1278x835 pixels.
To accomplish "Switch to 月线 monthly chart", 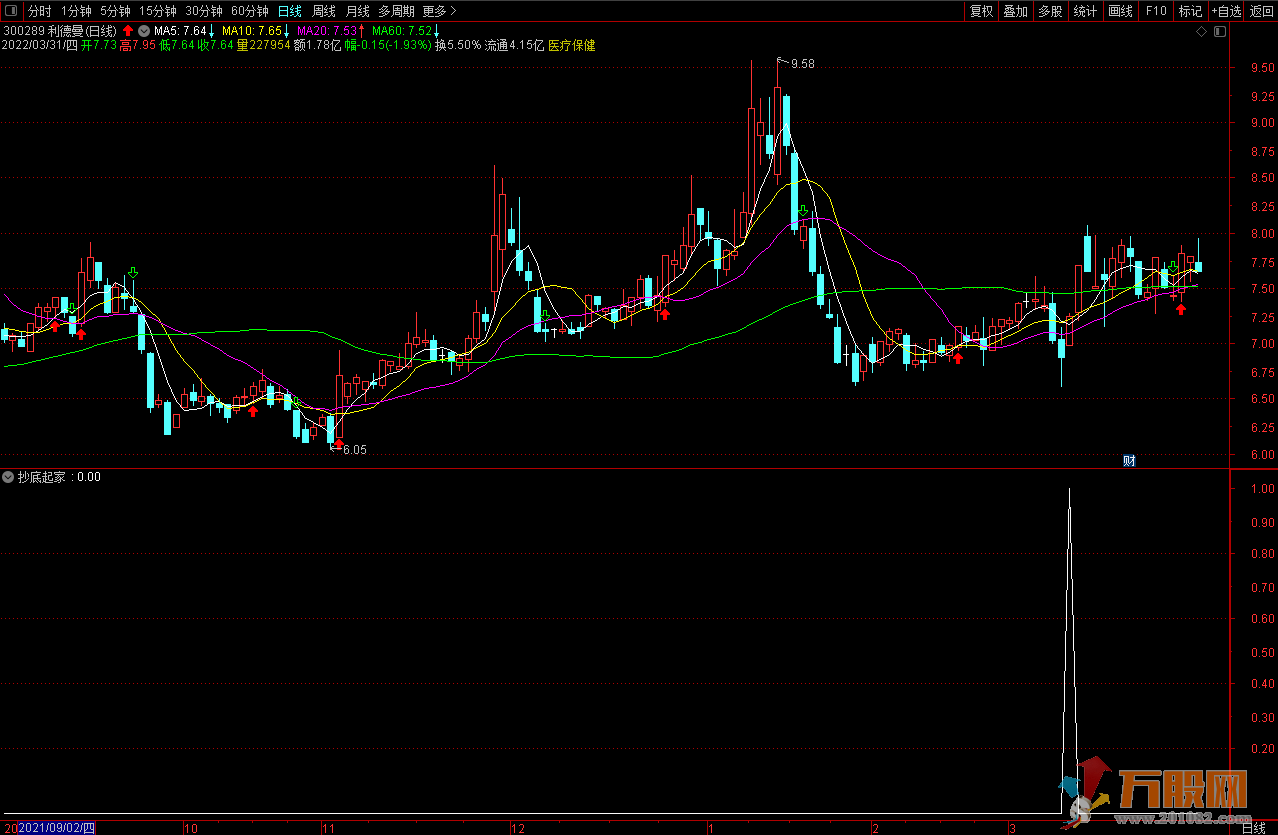I will point(357,11).
